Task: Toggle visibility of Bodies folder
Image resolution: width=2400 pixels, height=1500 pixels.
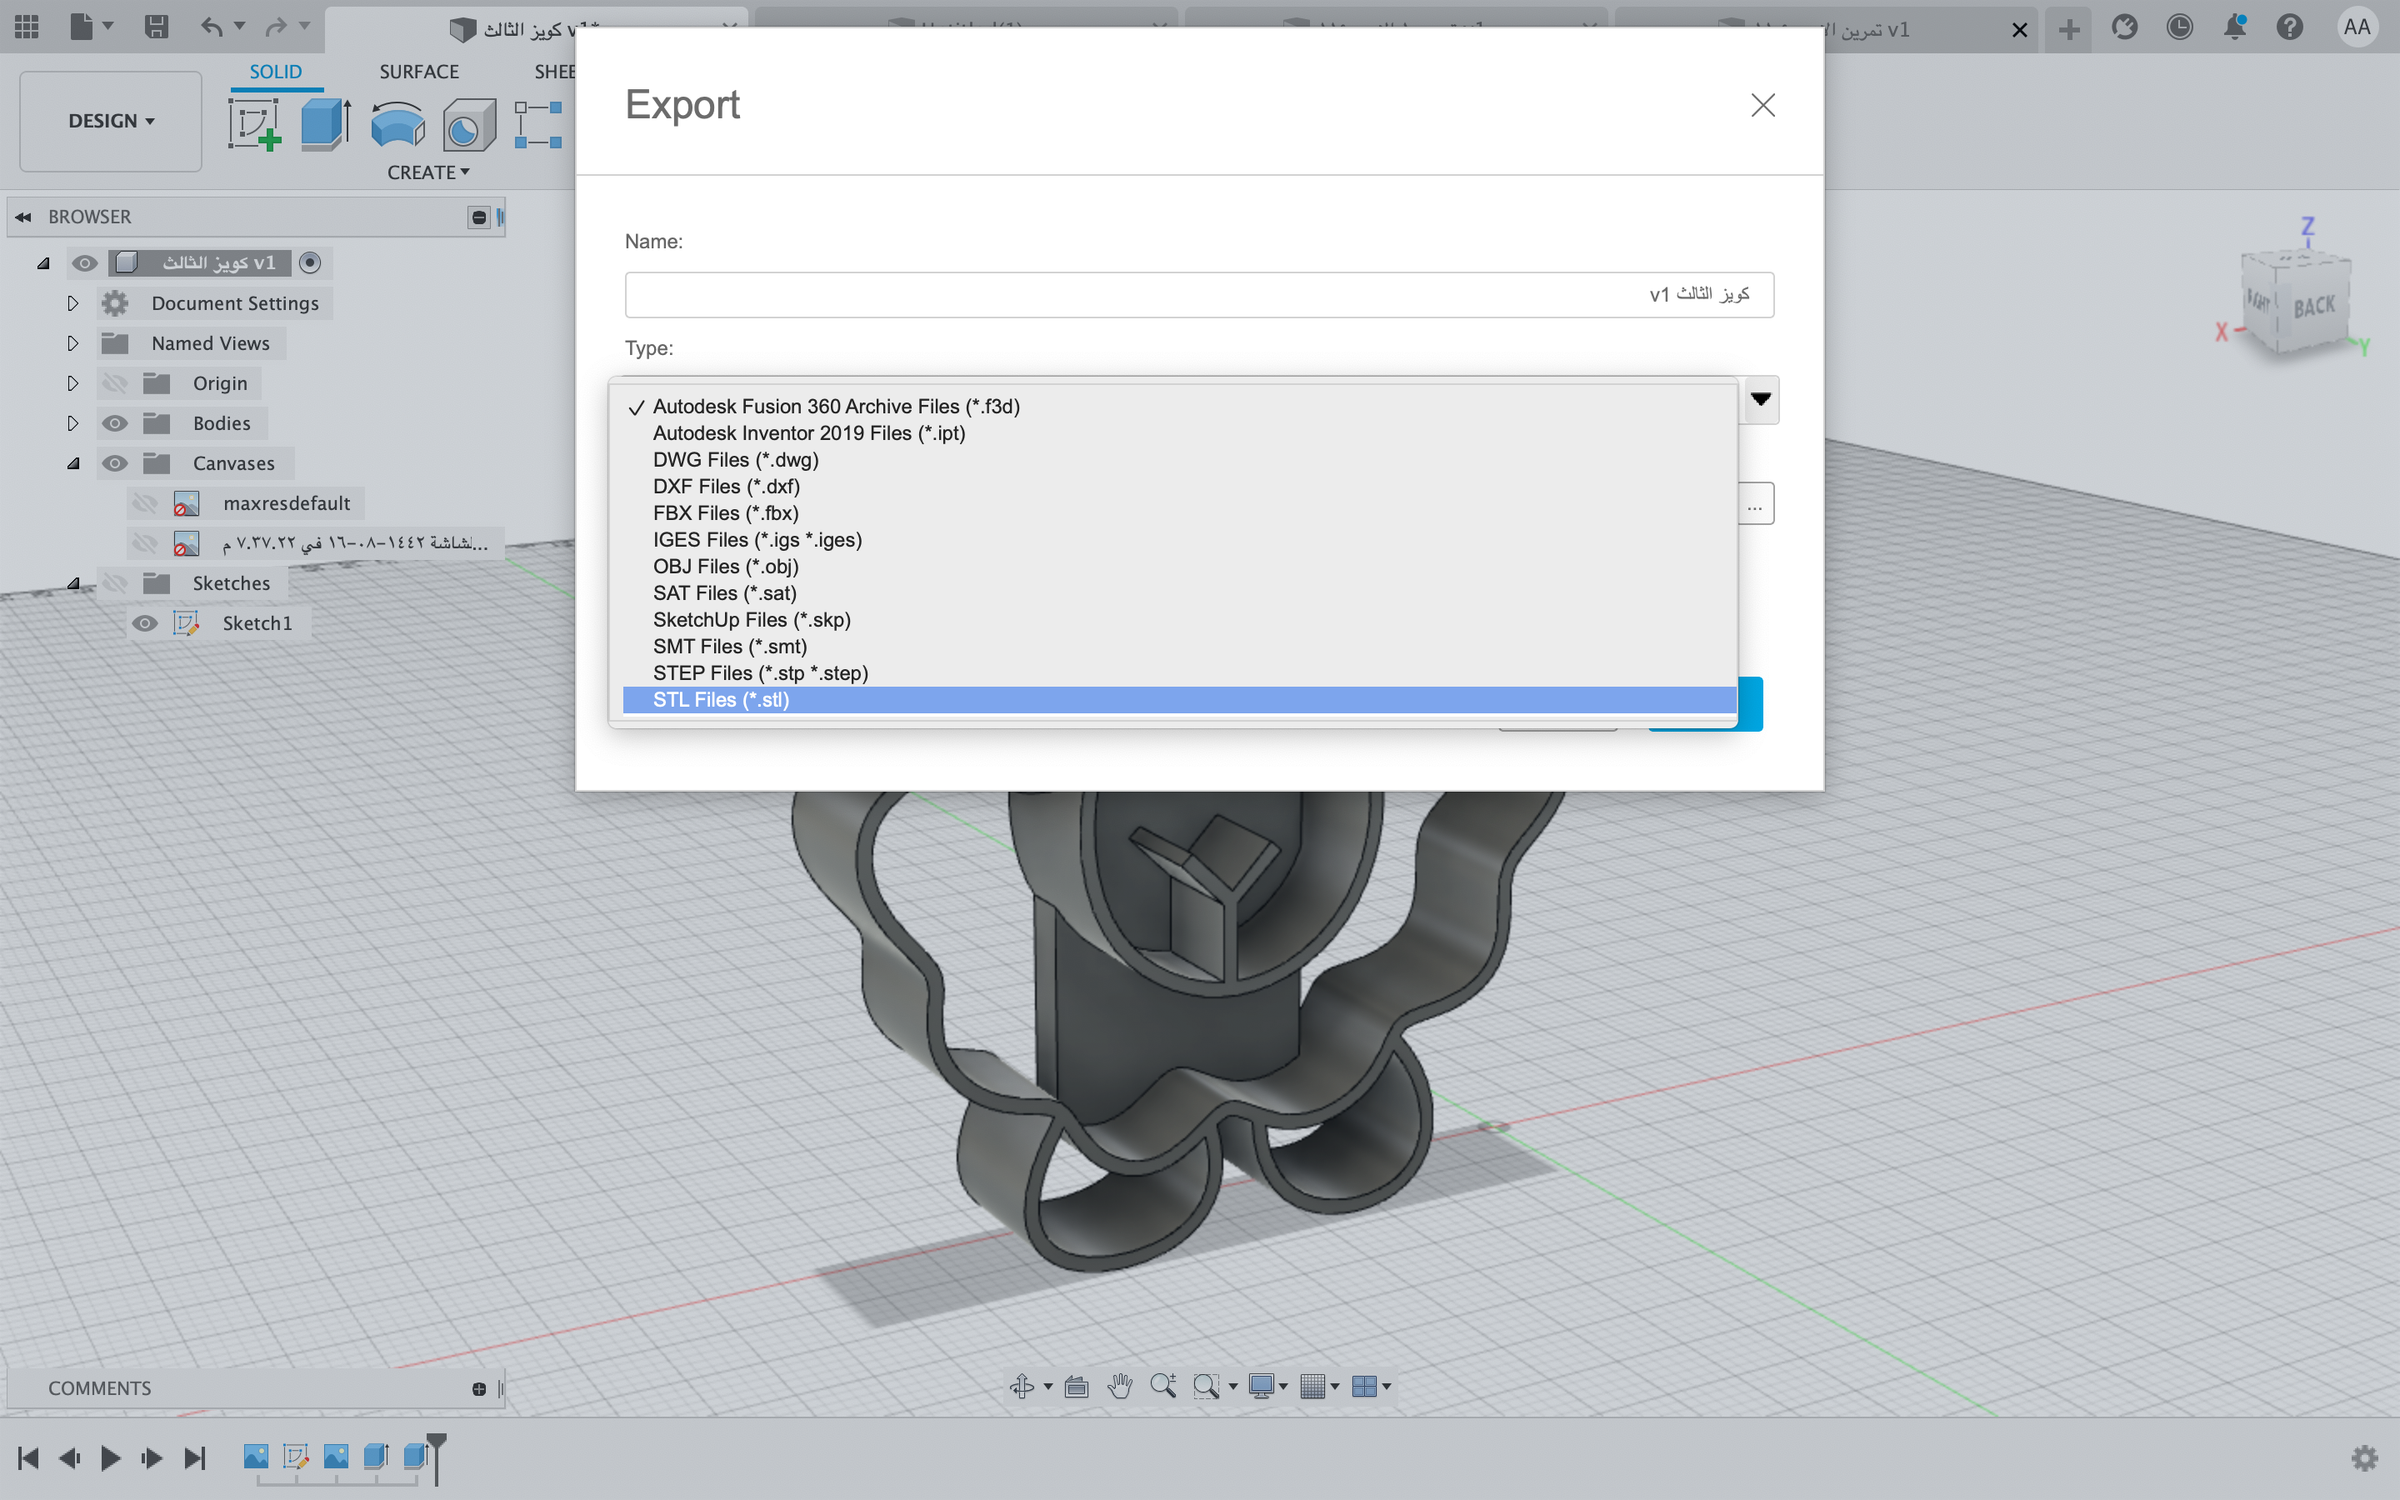Action: pyautogui.click(x=115, y=423)
